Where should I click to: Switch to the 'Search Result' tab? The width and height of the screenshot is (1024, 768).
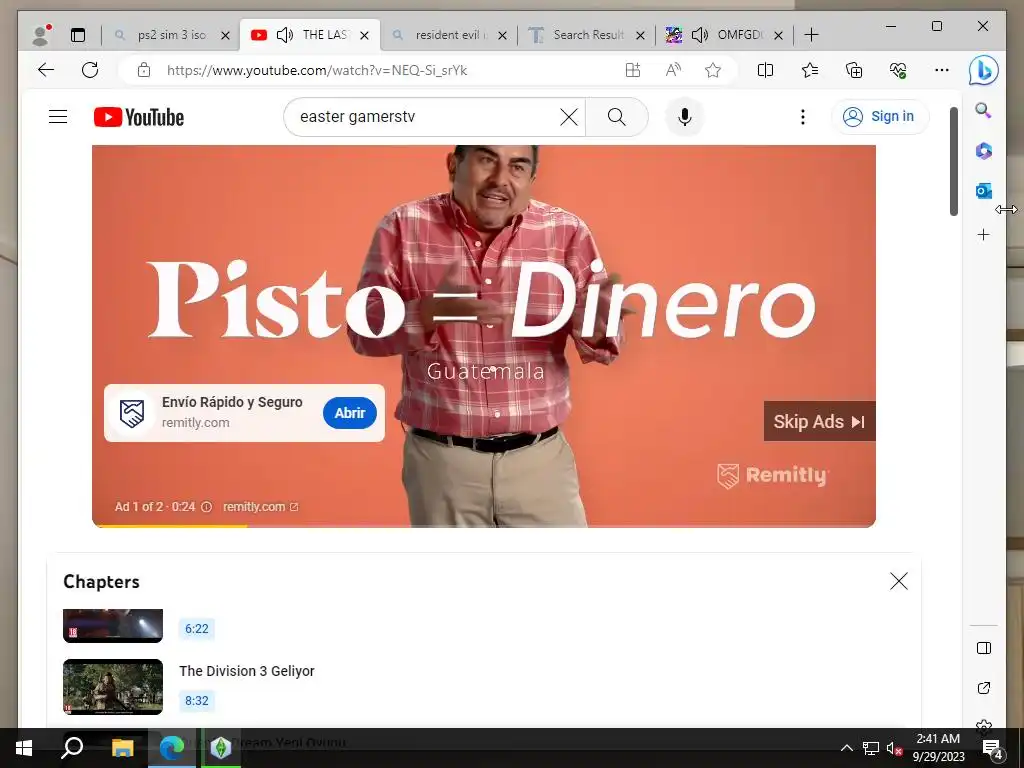point(588,35)
